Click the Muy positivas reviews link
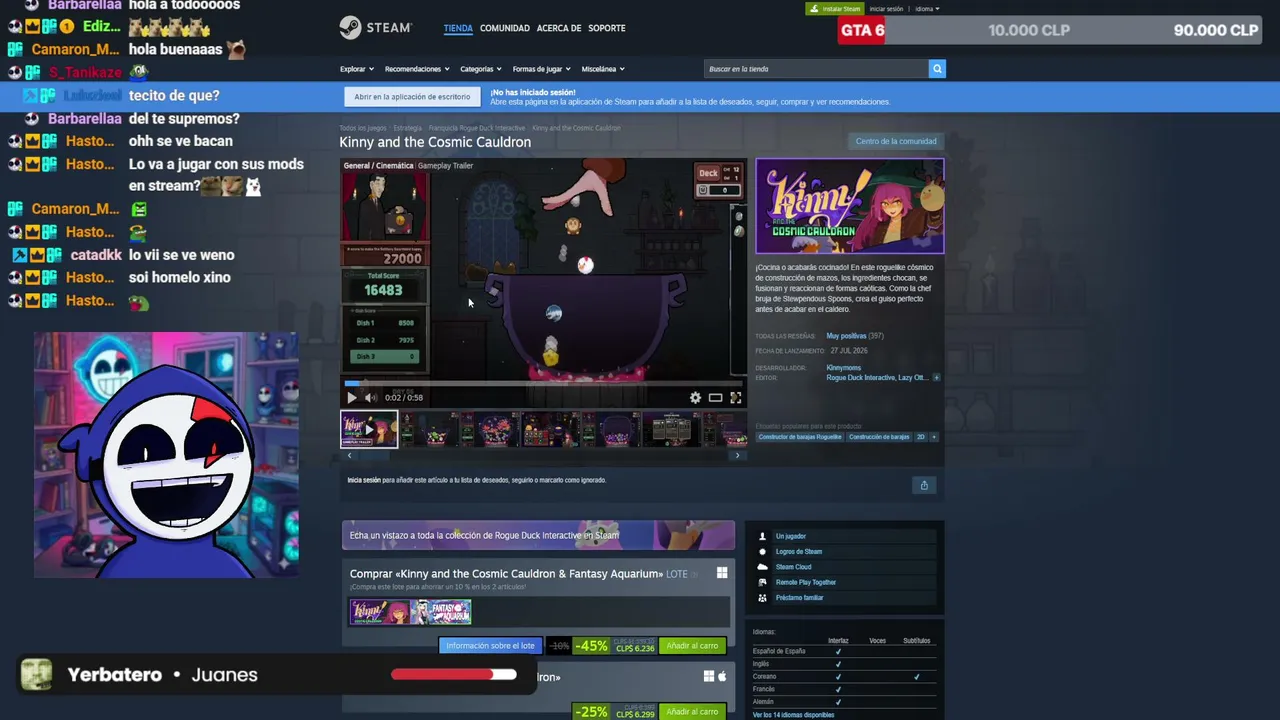 [847, 336]
